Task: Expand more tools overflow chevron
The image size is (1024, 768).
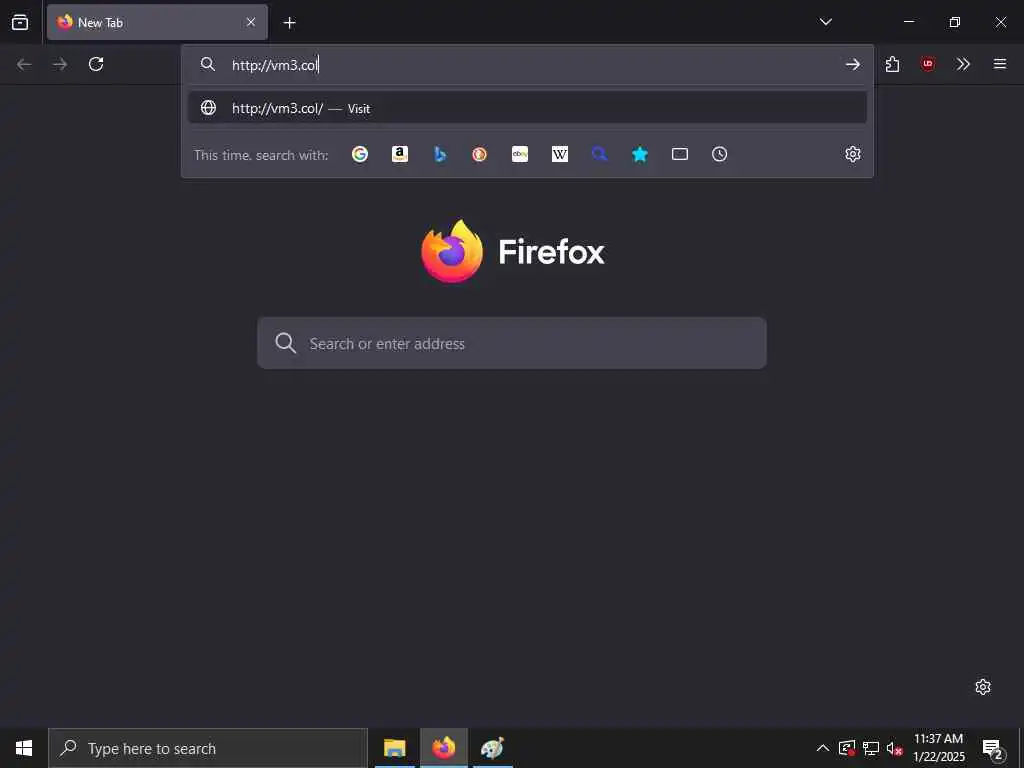Action: (963, 64)
